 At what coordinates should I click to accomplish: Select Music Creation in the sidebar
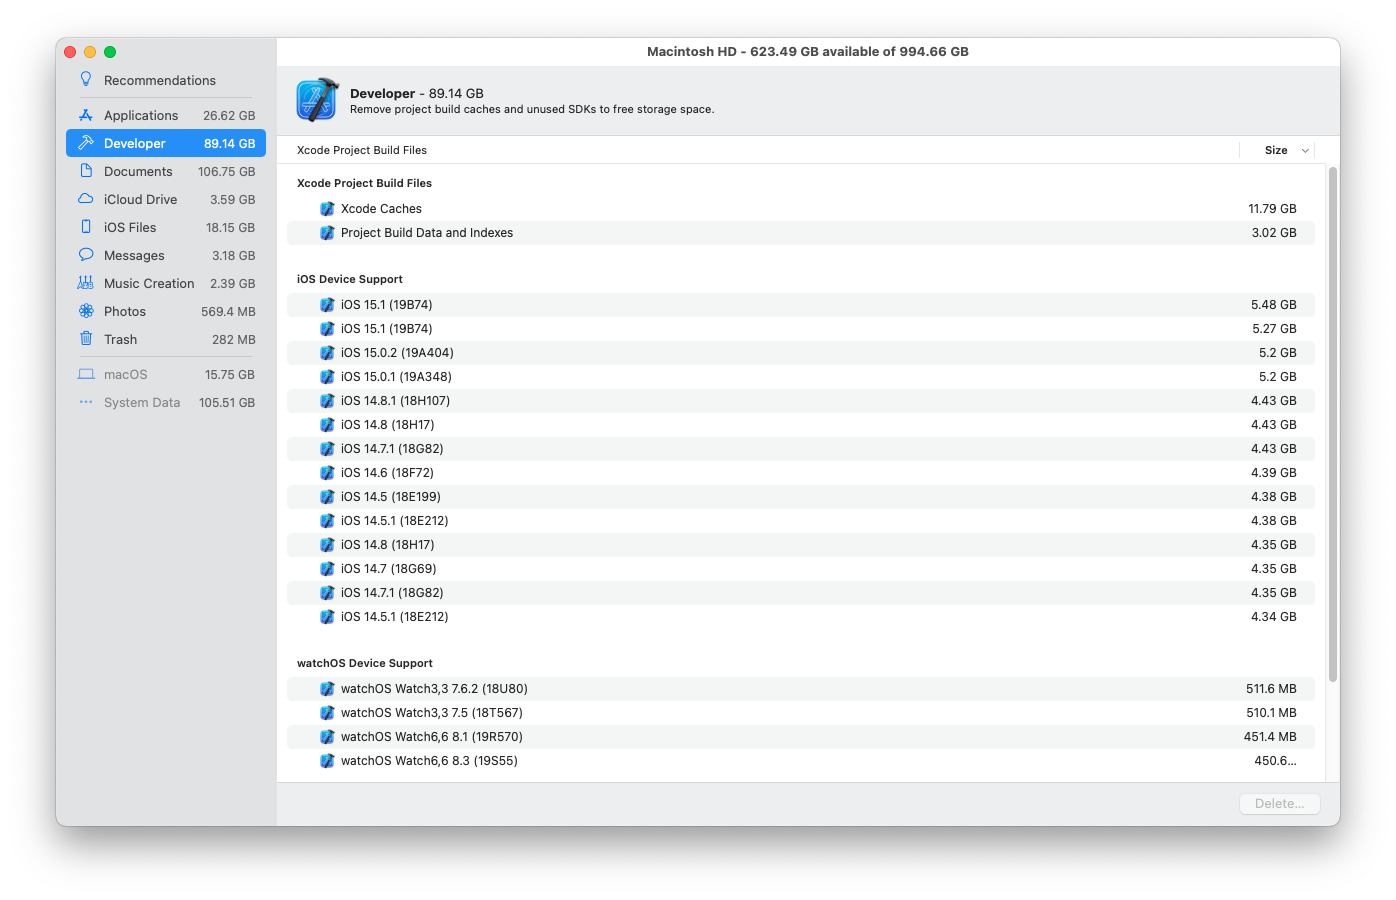tap(166, 283)
